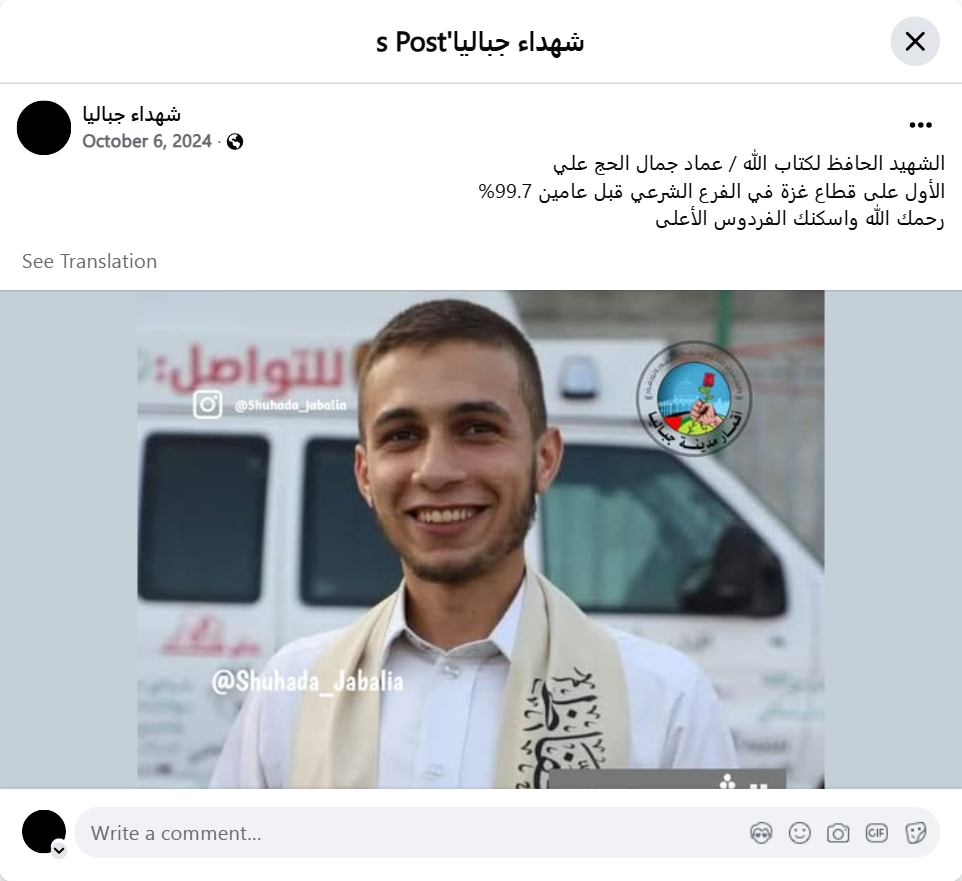
Task: Open the October 6, 2024 timestamp link
Action: (x=147, y=141)
